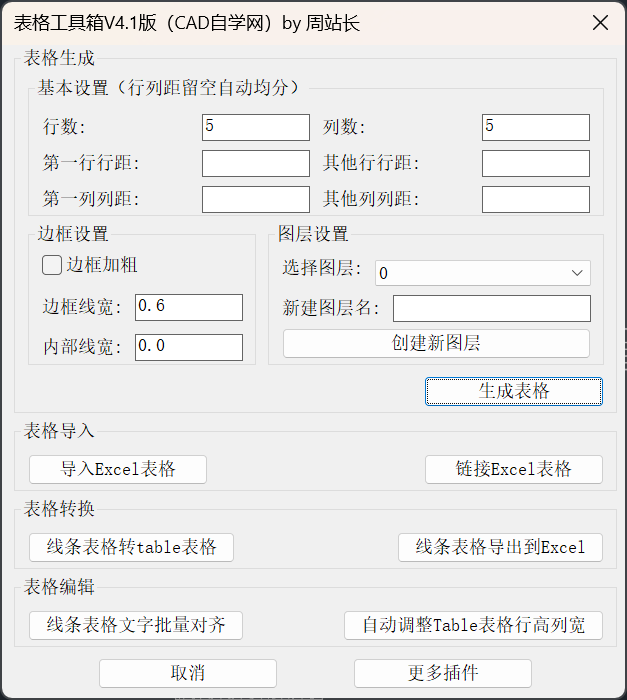Click the 内部线宽 input field
The image size is (627, 700).
pyautogui.click(x=189, y=347)
